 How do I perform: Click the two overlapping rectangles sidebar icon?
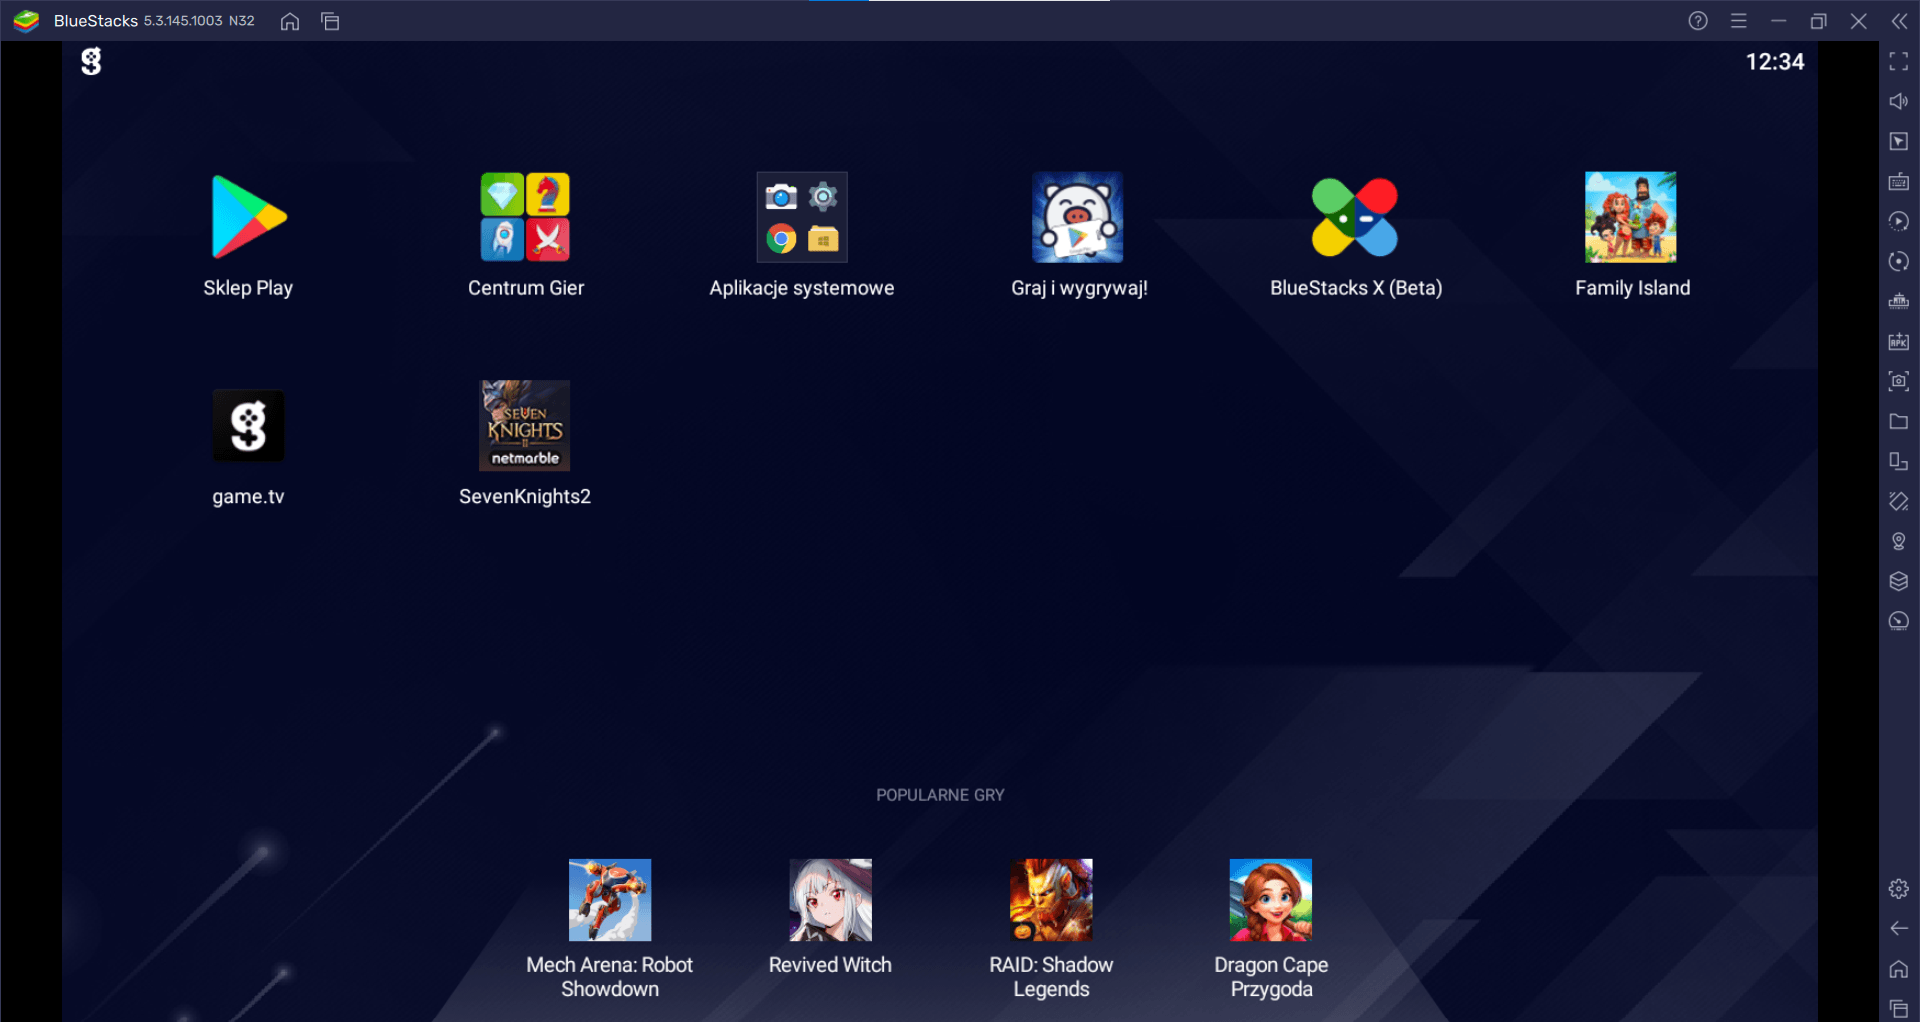click(x=1899, y=462)
